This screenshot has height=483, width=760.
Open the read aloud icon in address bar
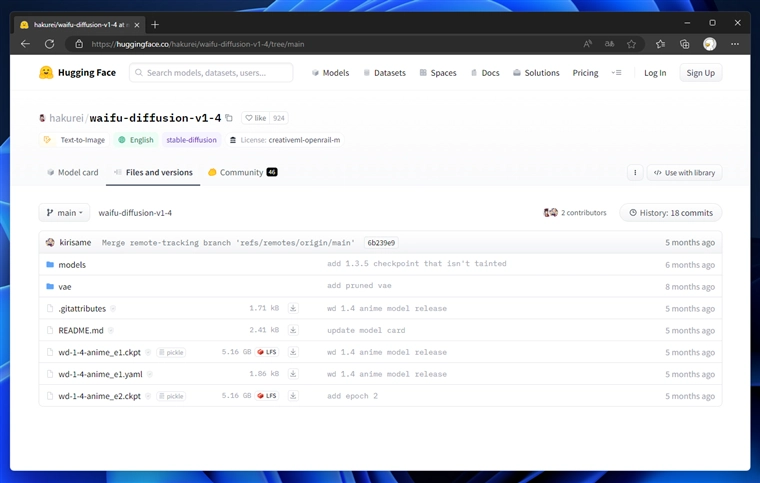587,44
